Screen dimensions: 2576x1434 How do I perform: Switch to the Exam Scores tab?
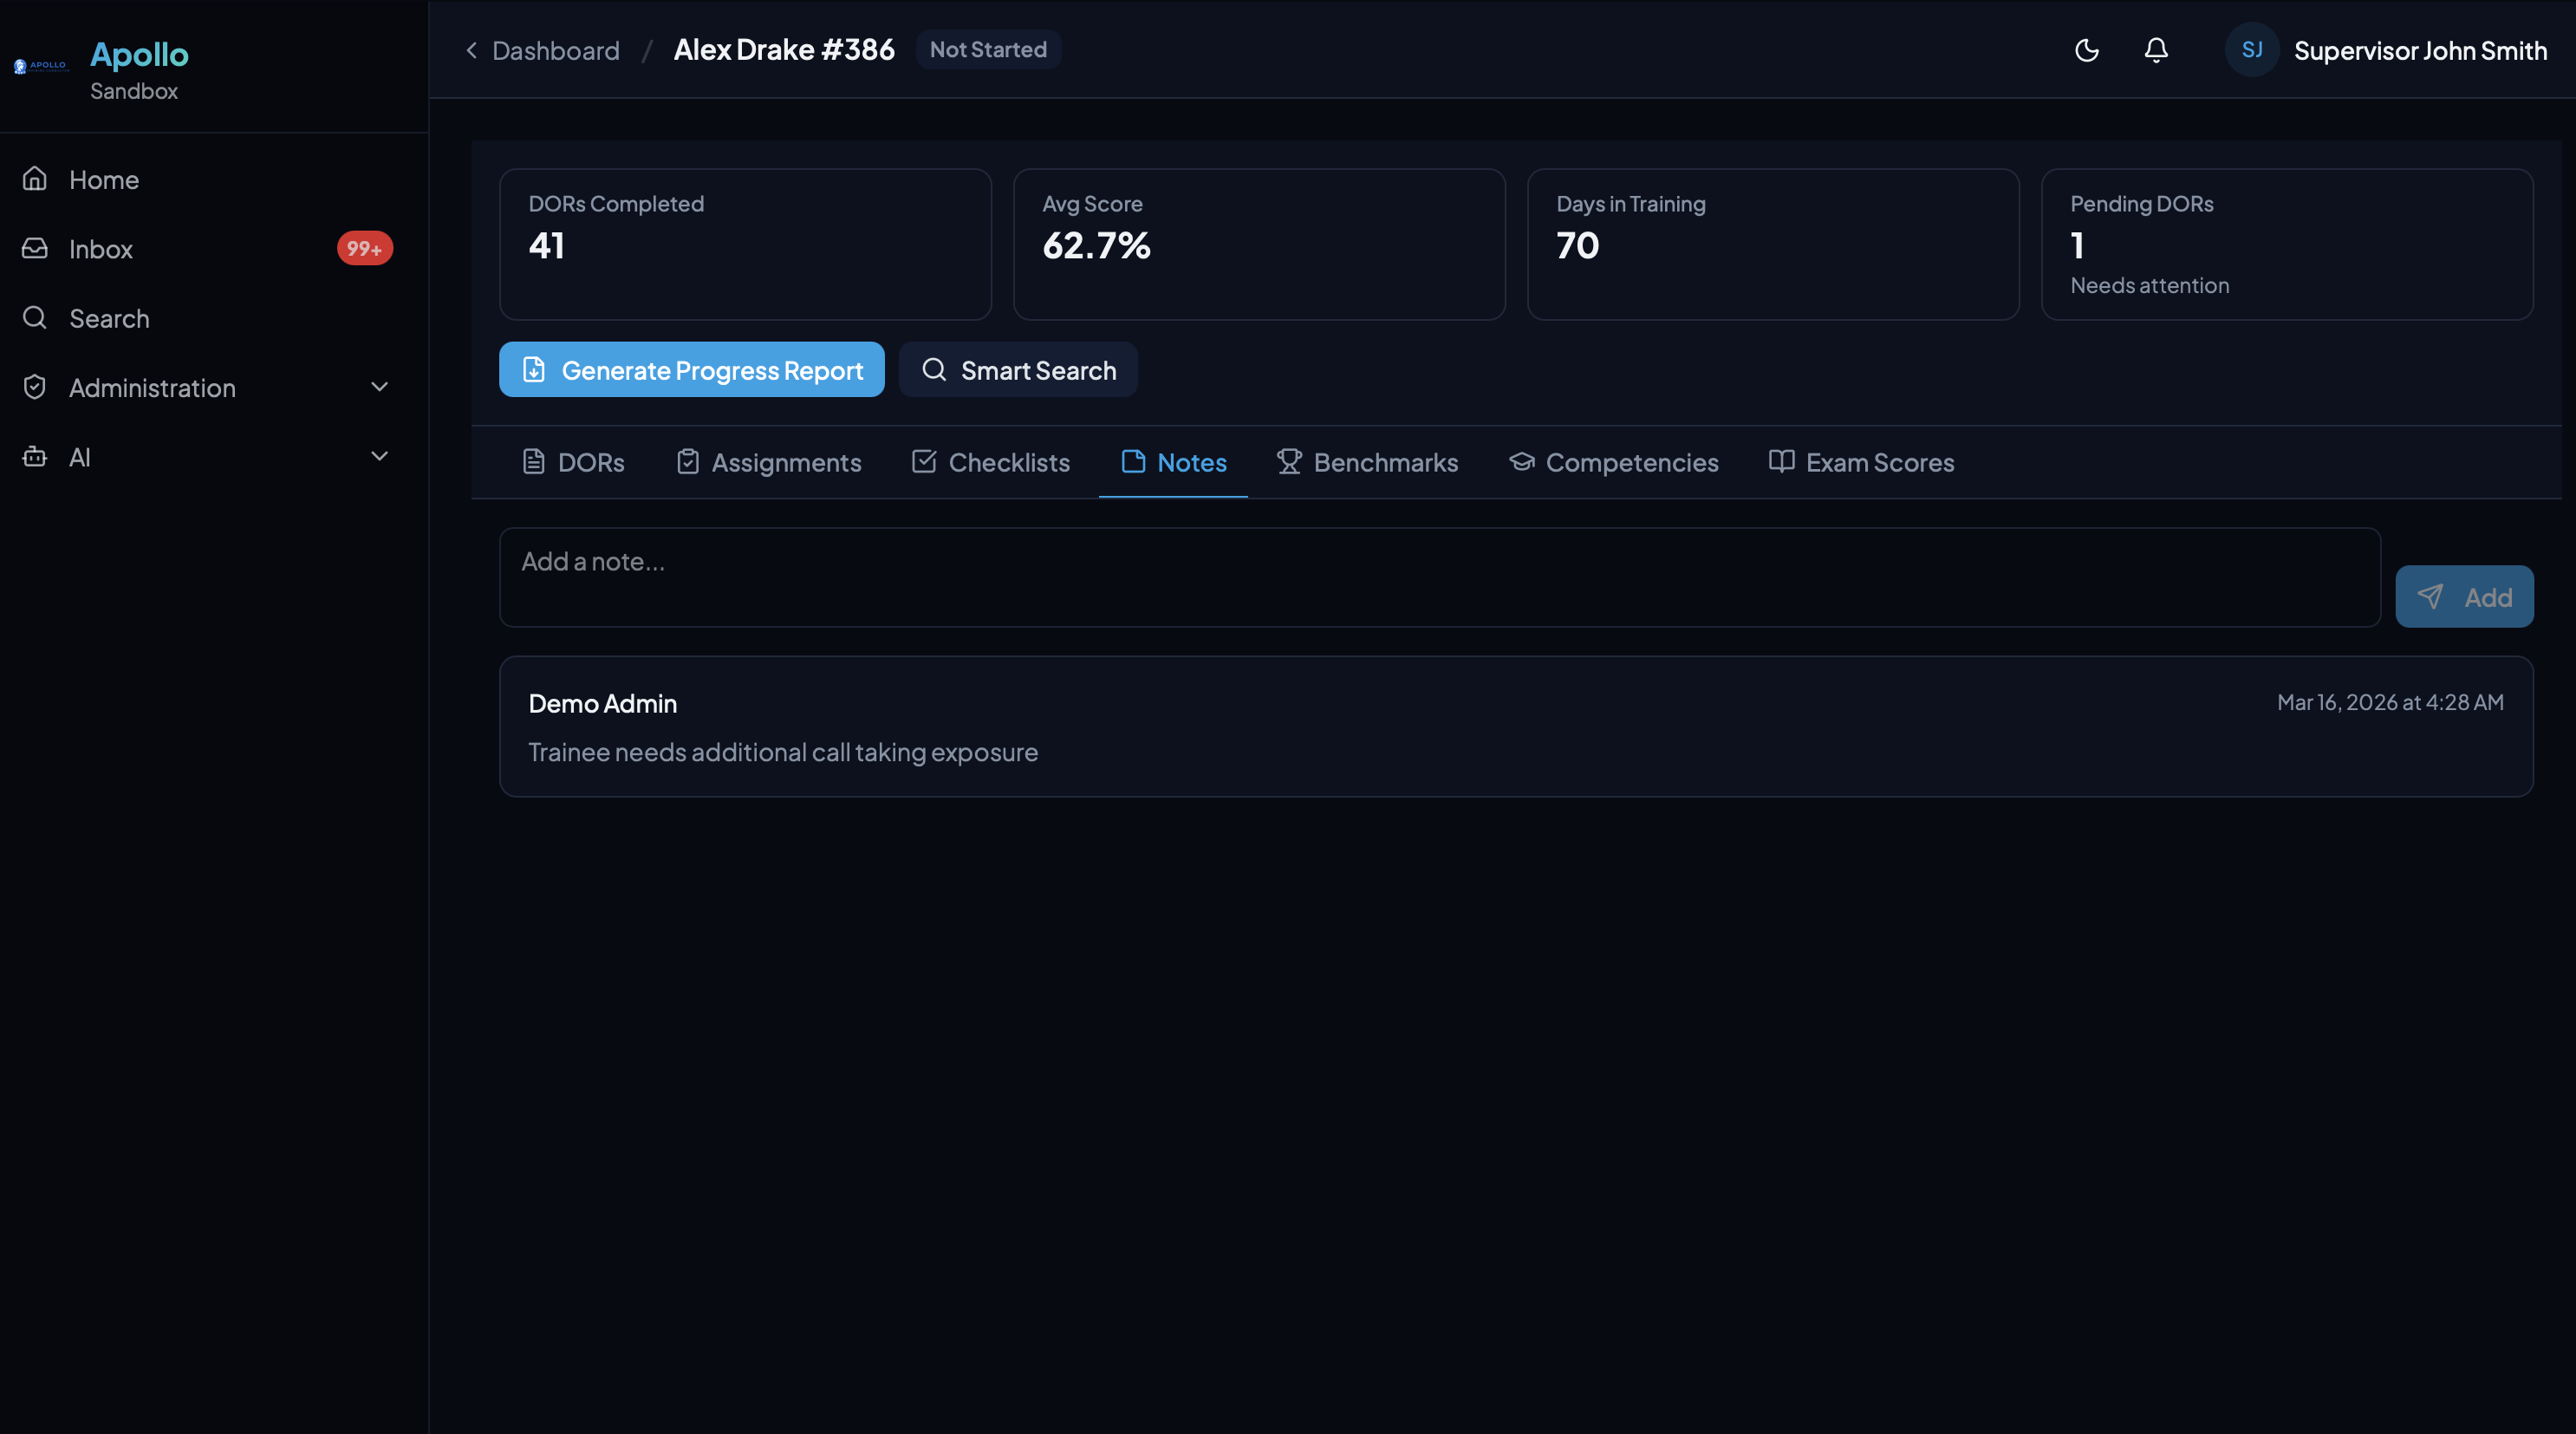tap(1861, 462)
